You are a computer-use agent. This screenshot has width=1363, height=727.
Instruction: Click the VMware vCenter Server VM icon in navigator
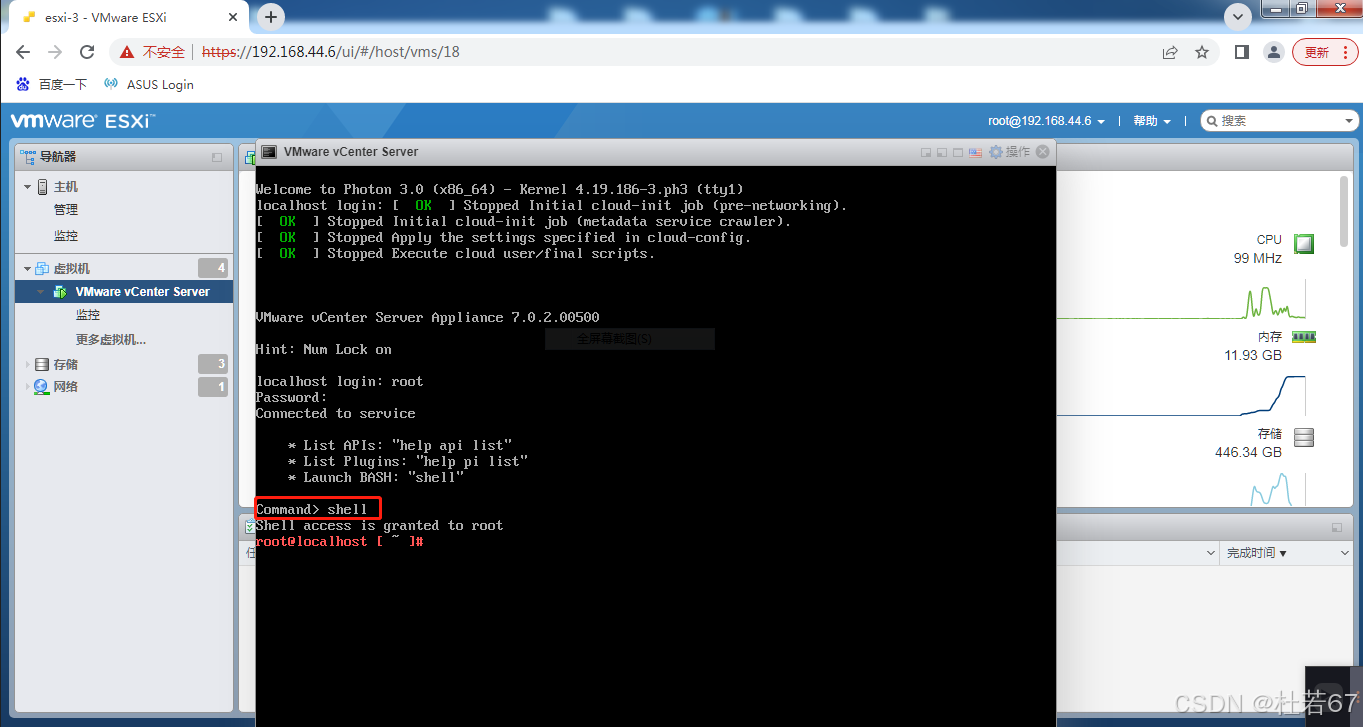tap(61, 292)
